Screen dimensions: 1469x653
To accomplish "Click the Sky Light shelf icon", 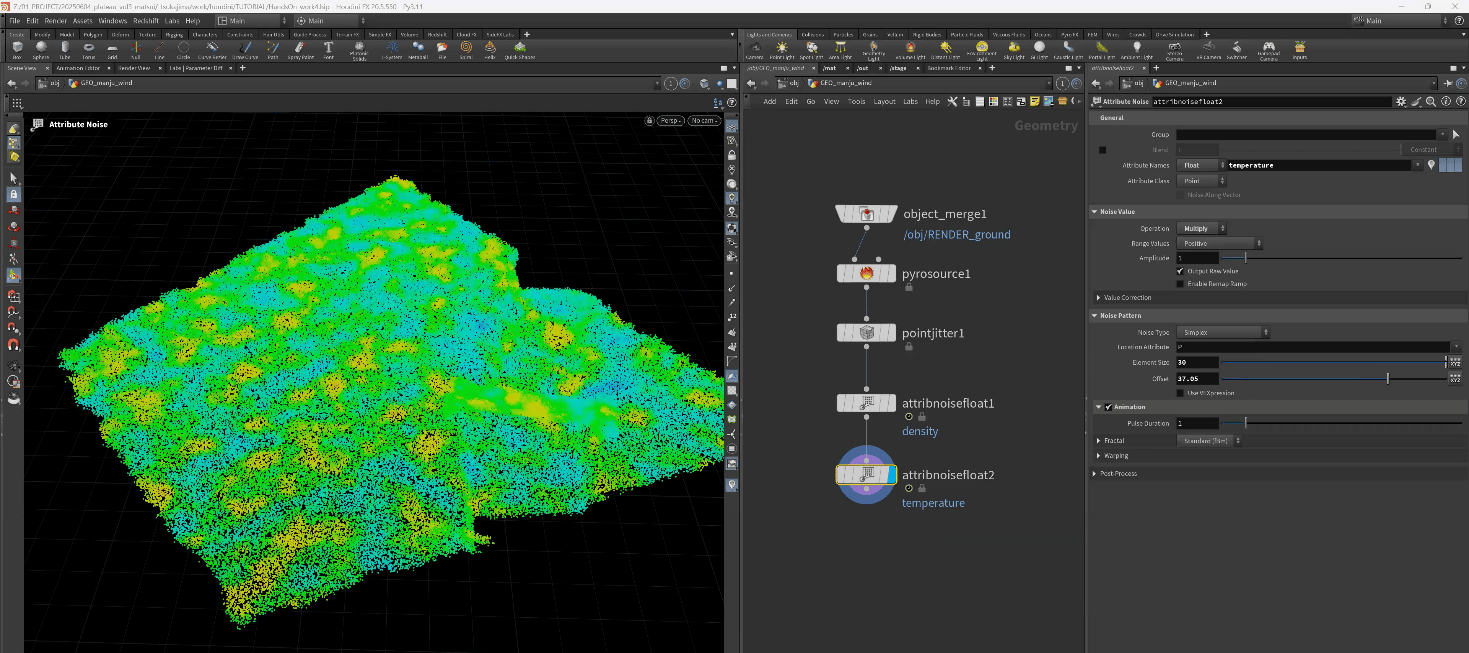I will click(1013, 48).
